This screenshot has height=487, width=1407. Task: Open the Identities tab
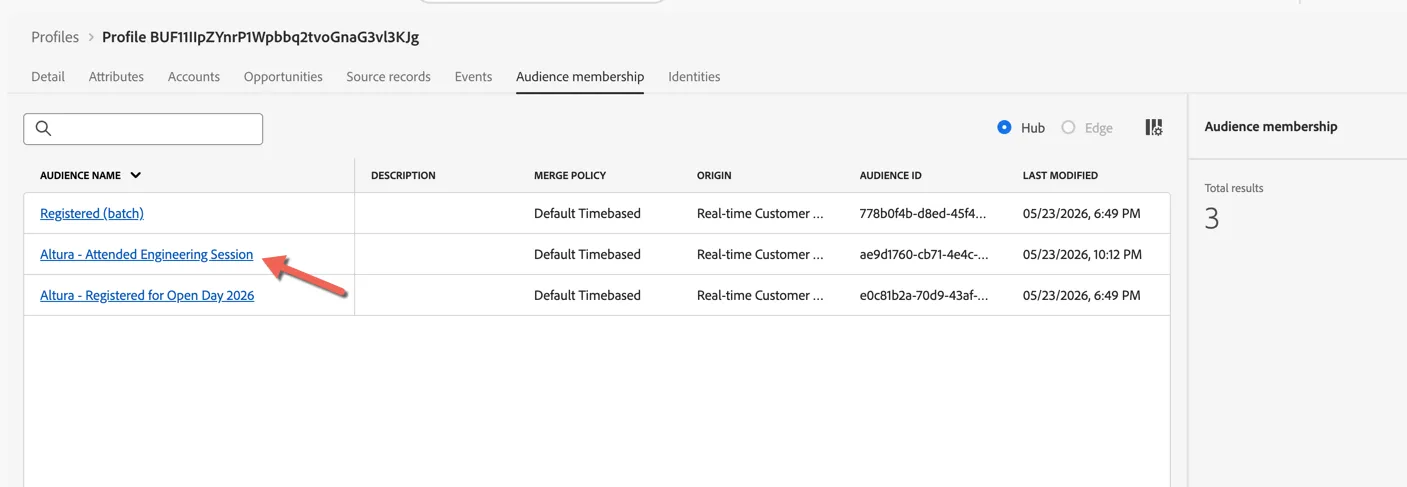pos(694,76)
